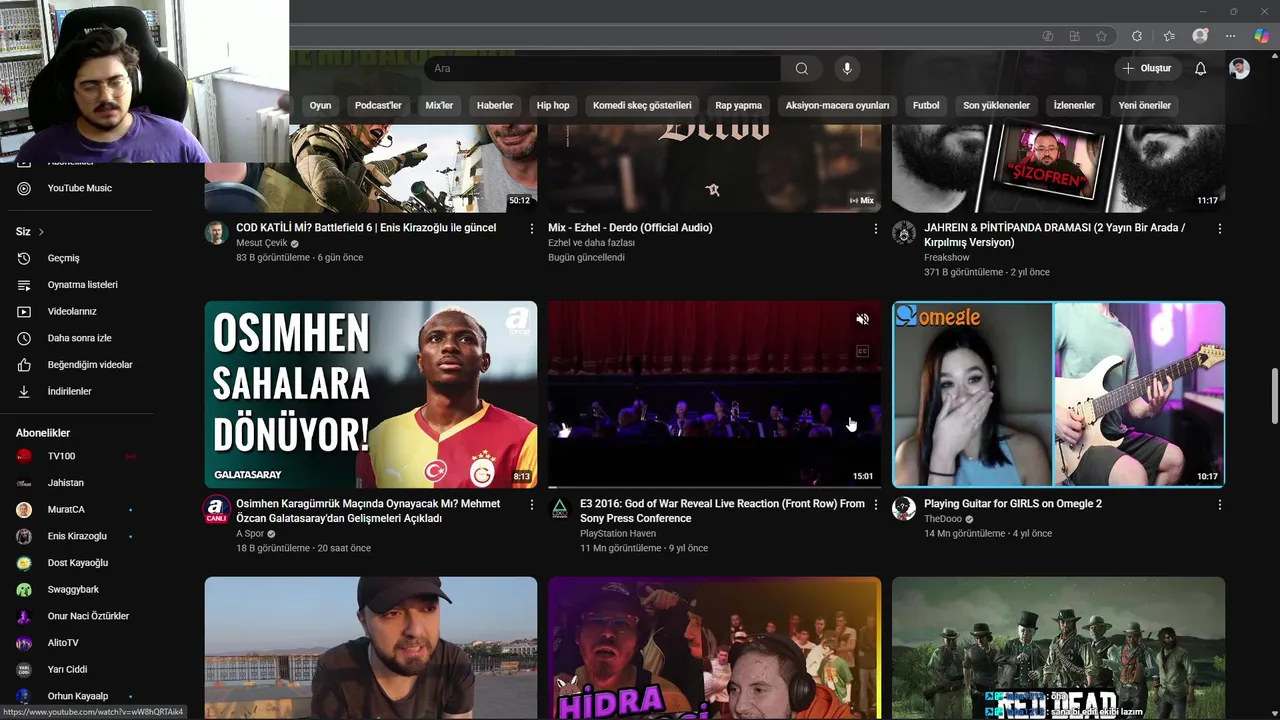Open the OSIMHEN SAHALARA DÖNÜYOR thumbnail
1280x720 pixels.
[371, 394]
